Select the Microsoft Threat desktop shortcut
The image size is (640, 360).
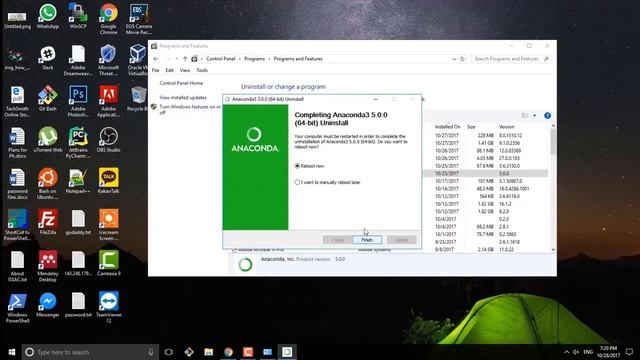(109, 60)
